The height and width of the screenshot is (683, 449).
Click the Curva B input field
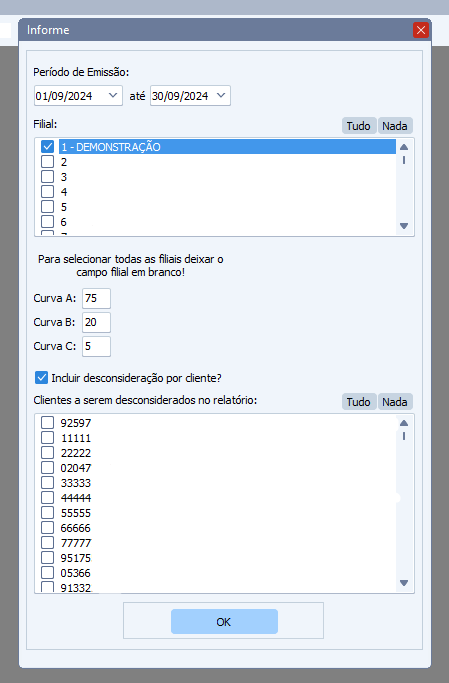(x=96, y=322)
